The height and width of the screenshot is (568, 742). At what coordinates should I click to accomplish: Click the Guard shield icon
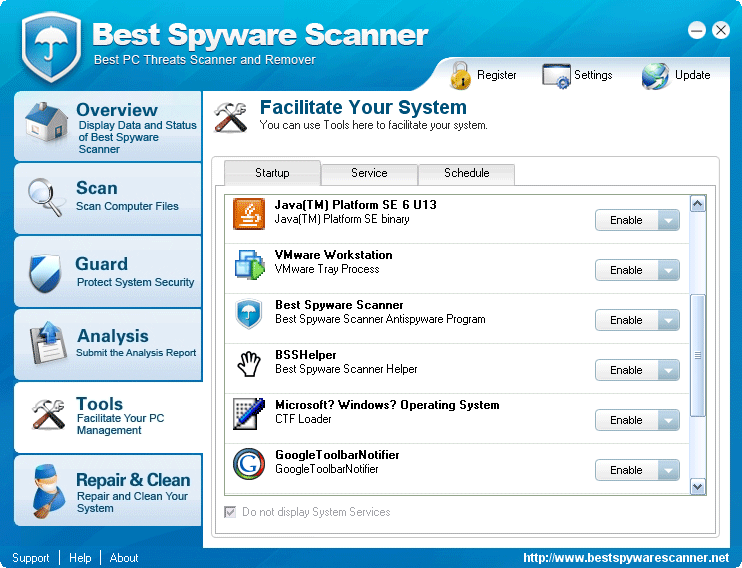point(45,273)
